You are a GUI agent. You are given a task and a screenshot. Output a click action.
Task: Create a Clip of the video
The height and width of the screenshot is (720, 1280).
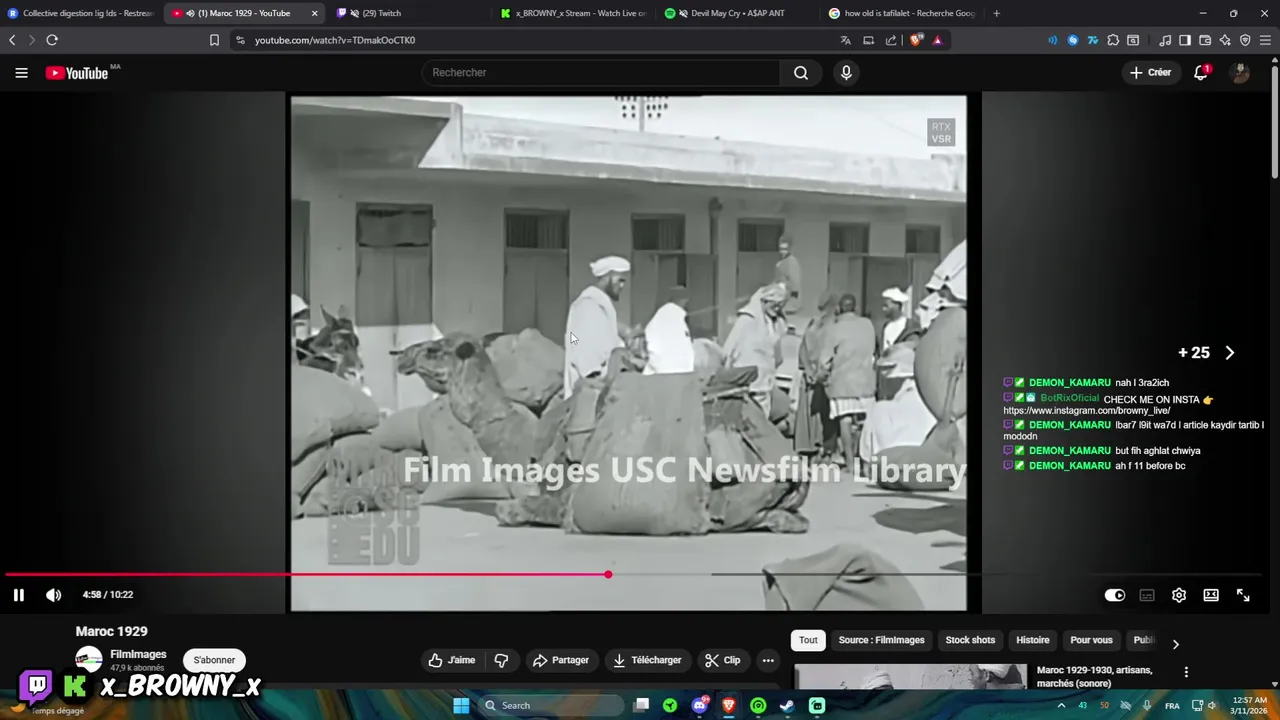722,660
